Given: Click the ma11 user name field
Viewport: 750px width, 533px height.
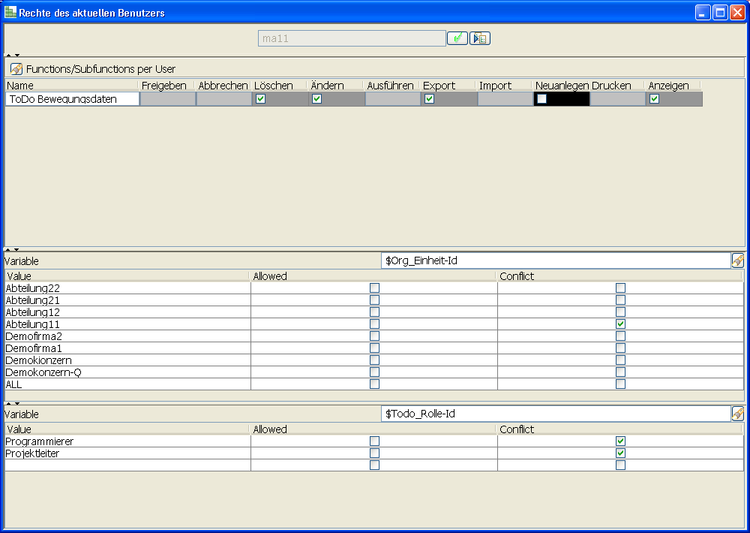Looking at the screenshot, I should pyautogui.click(x=351, y=38).
